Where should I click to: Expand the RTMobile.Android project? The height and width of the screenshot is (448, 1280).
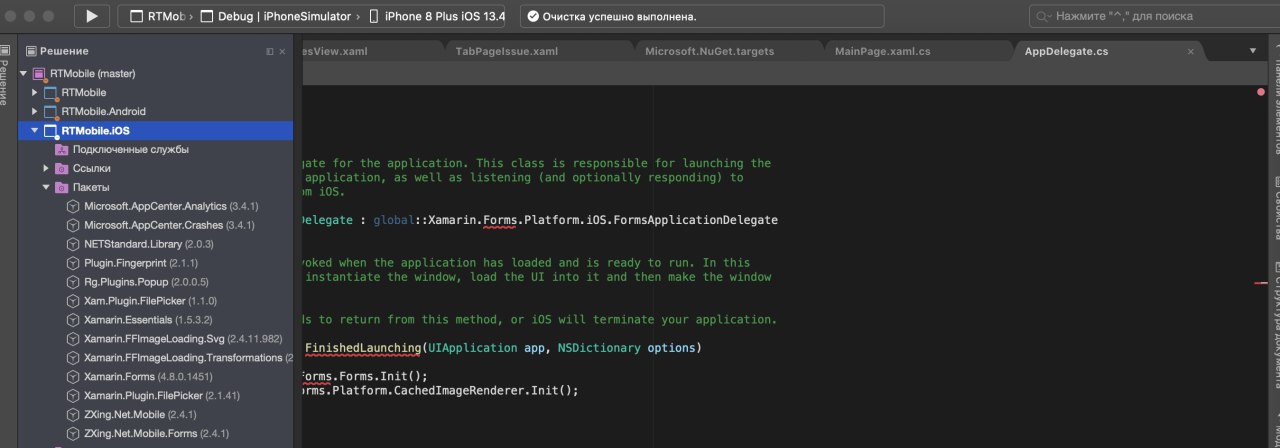tap(34, 111)
